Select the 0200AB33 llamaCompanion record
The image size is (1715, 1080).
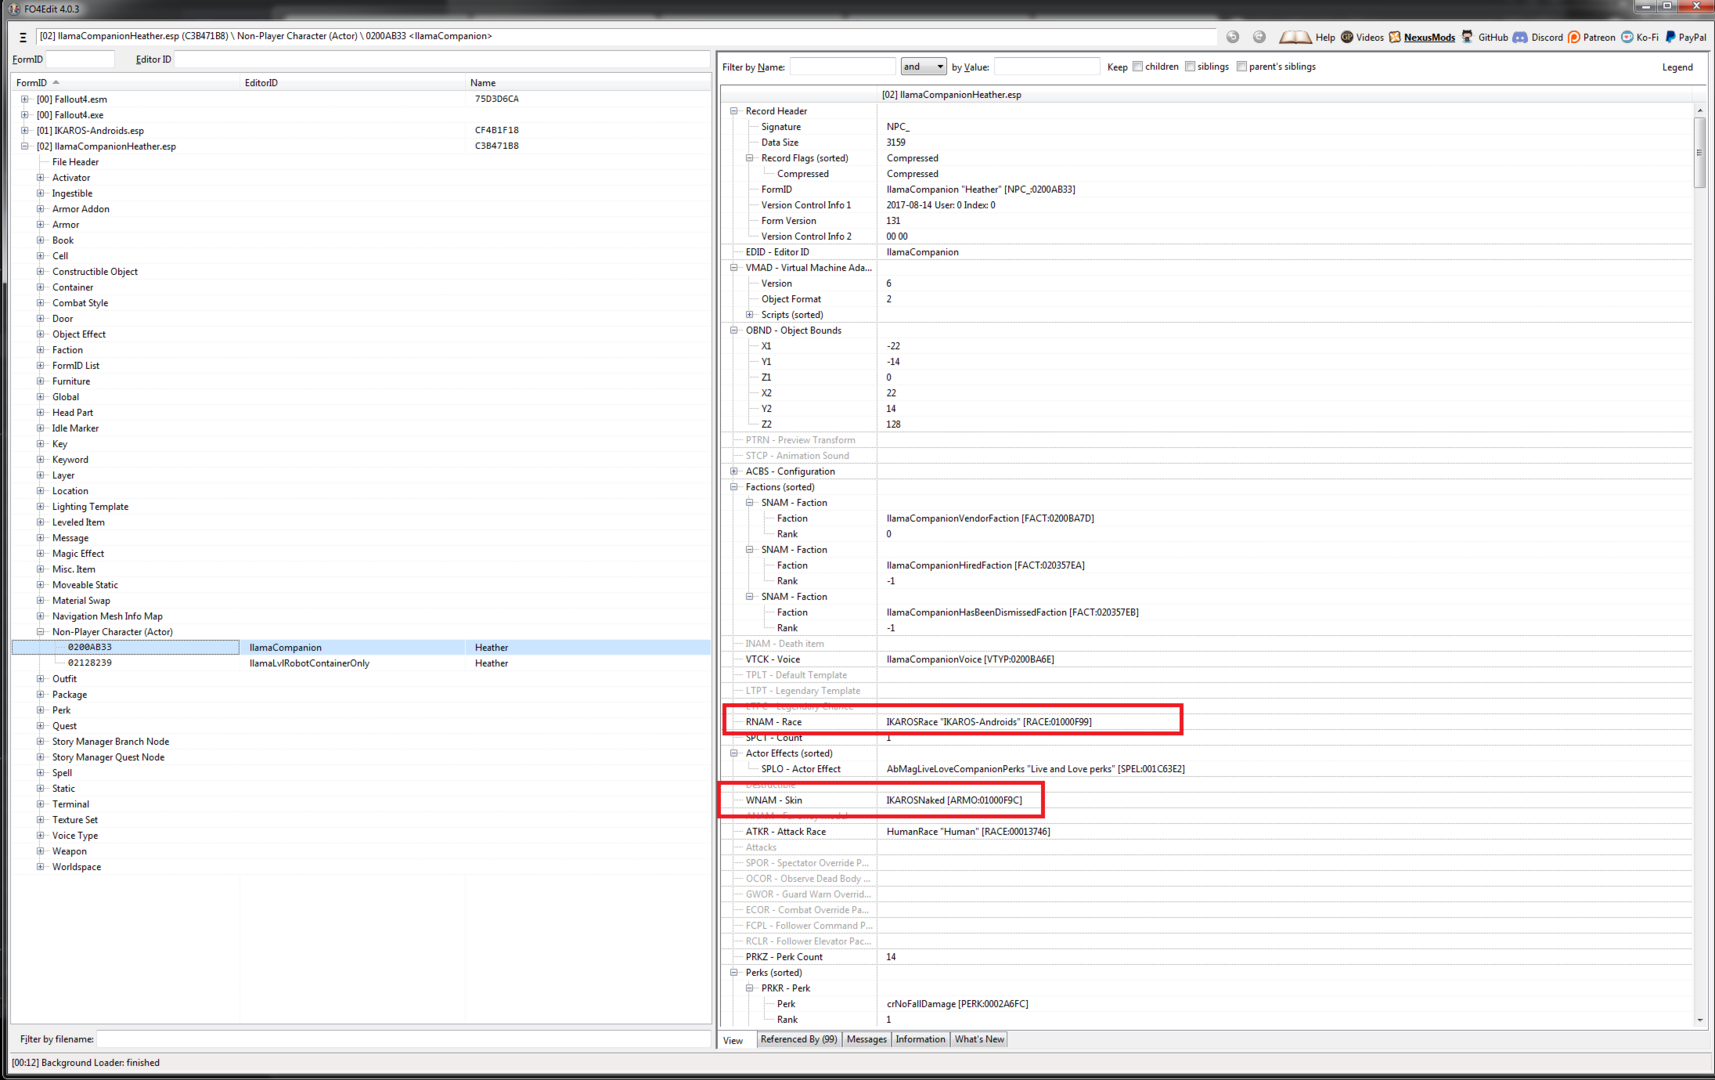coord(361,648)
